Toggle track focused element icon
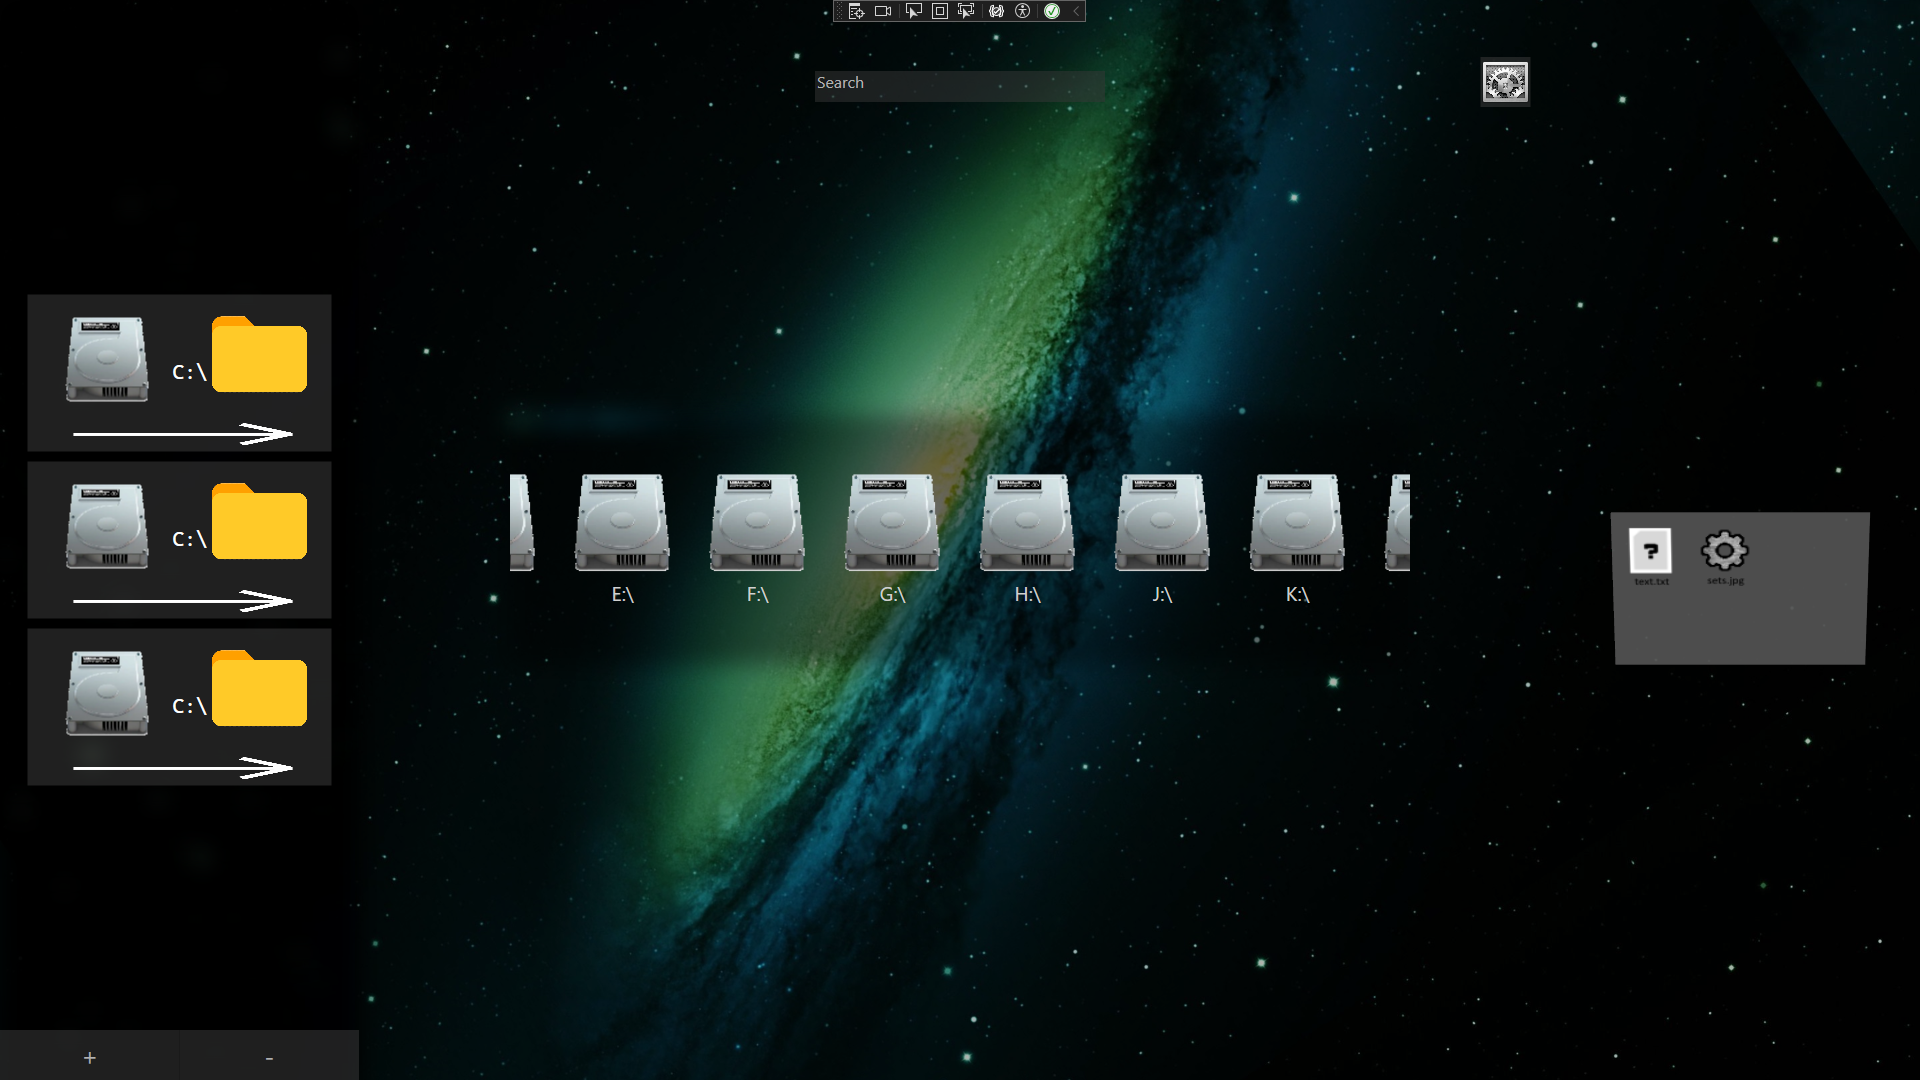The height and width of the screenshot is (1080, 1920). pyautogui.click(x=966, y=11)
